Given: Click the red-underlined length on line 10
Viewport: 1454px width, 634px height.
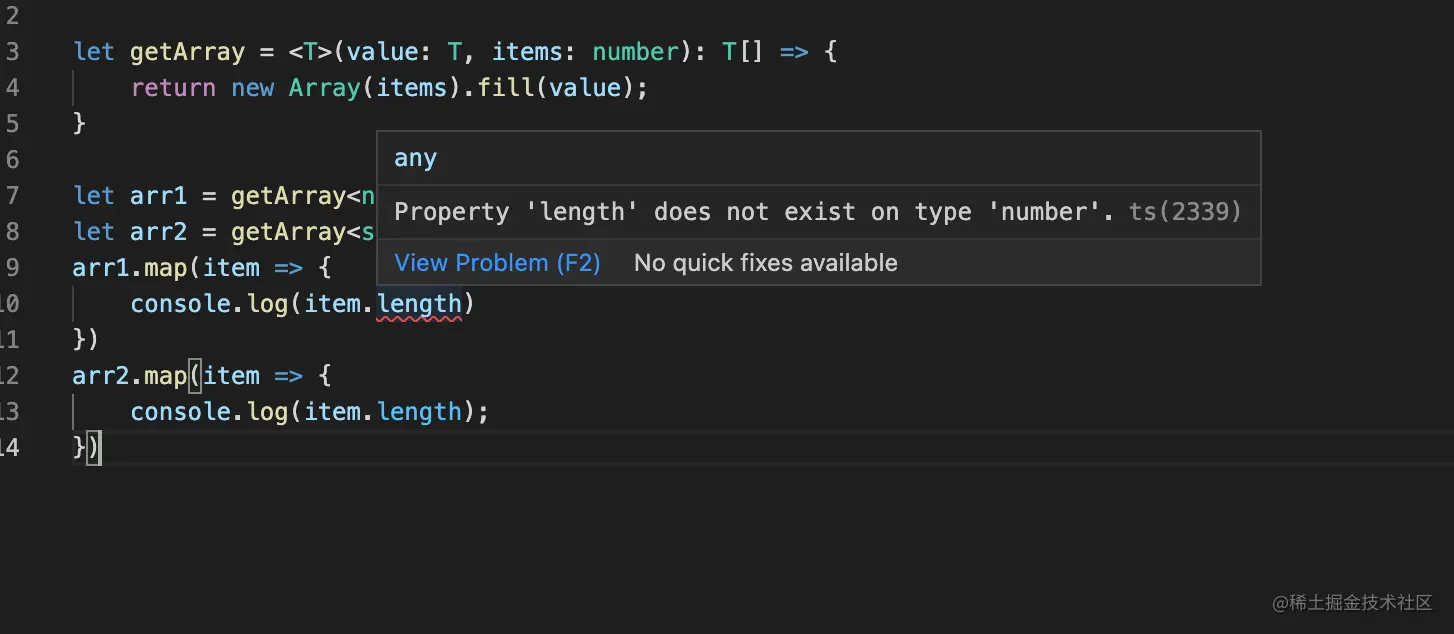Looking at the screenshot, I should pyautogui.click(x=419, y=304).
